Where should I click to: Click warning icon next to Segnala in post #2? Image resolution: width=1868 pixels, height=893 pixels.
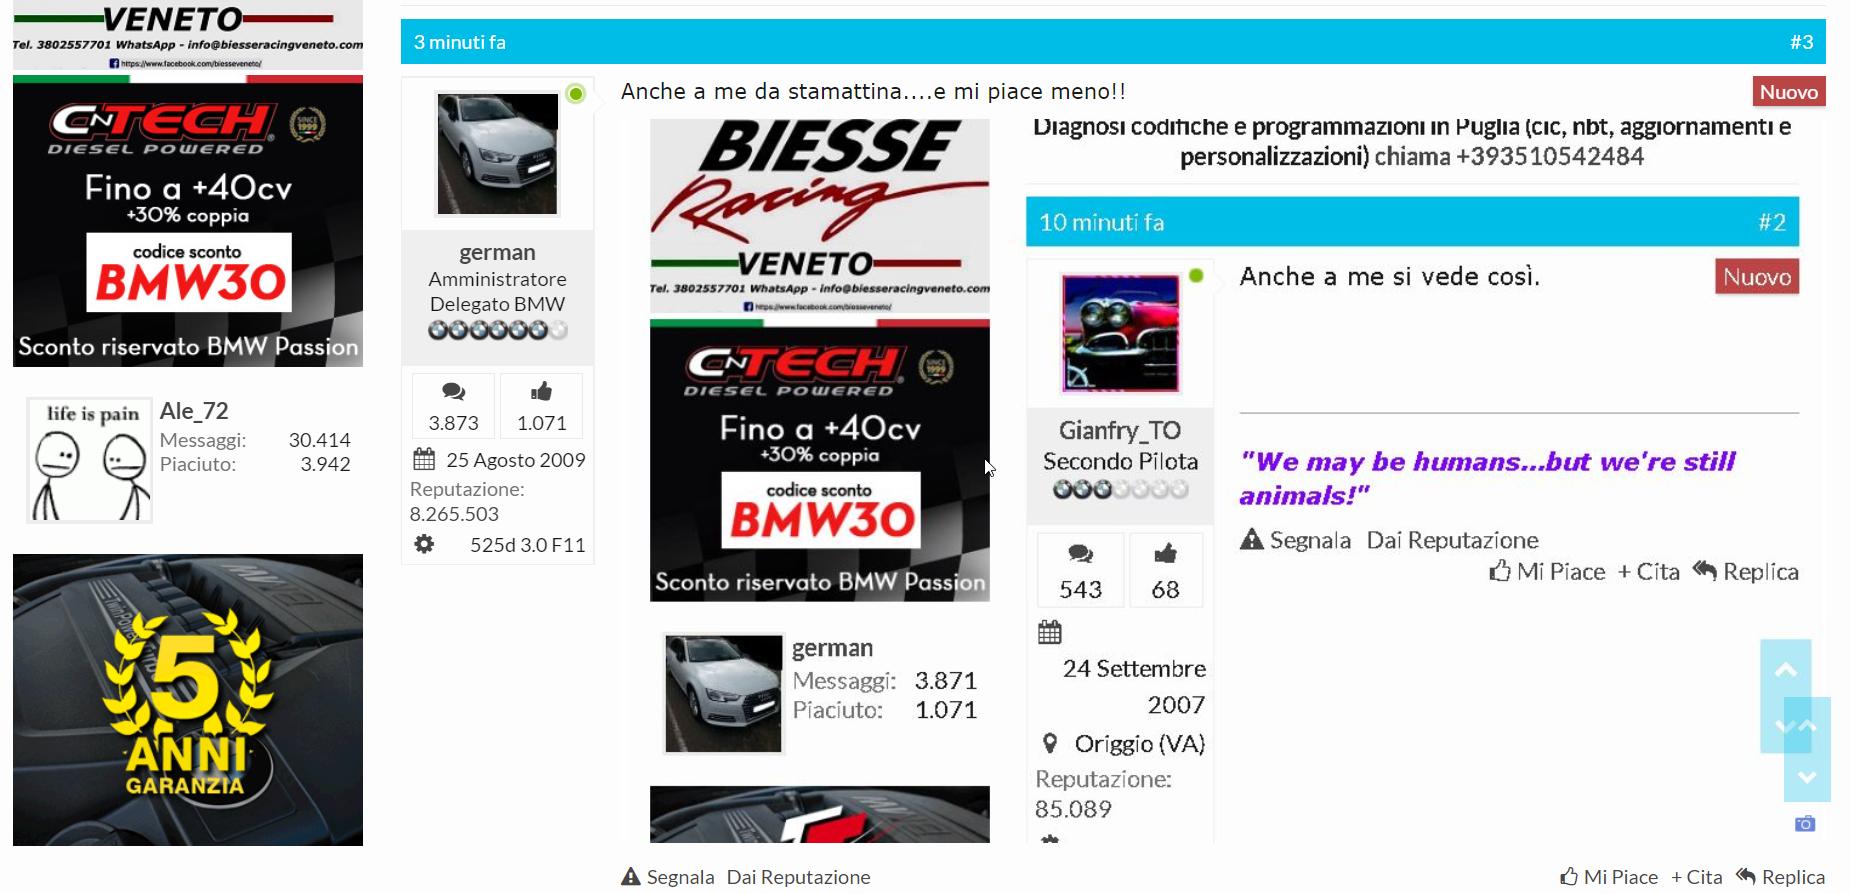coord(1251,540)
